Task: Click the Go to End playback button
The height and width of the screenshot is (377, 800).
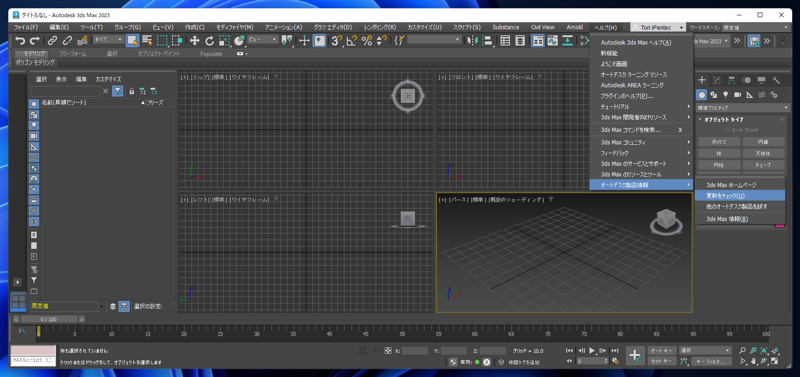Action: pos(615,350)
